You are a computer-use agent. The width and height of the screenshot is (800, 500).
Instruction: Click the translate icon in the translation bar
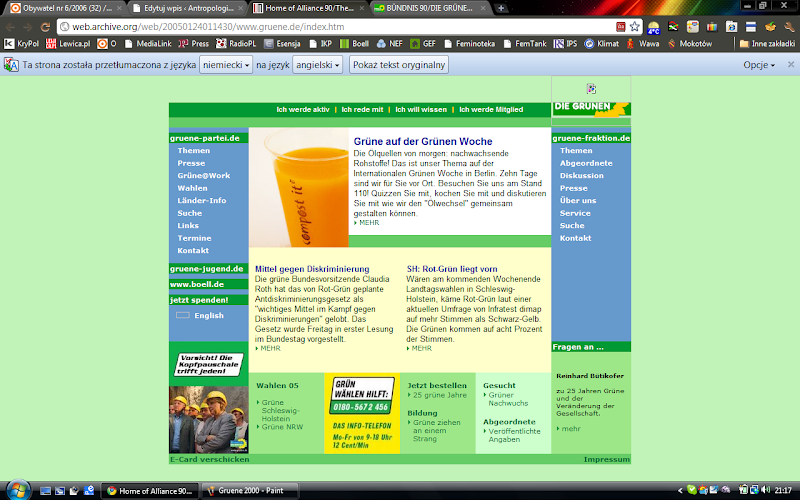click(11, 65)
